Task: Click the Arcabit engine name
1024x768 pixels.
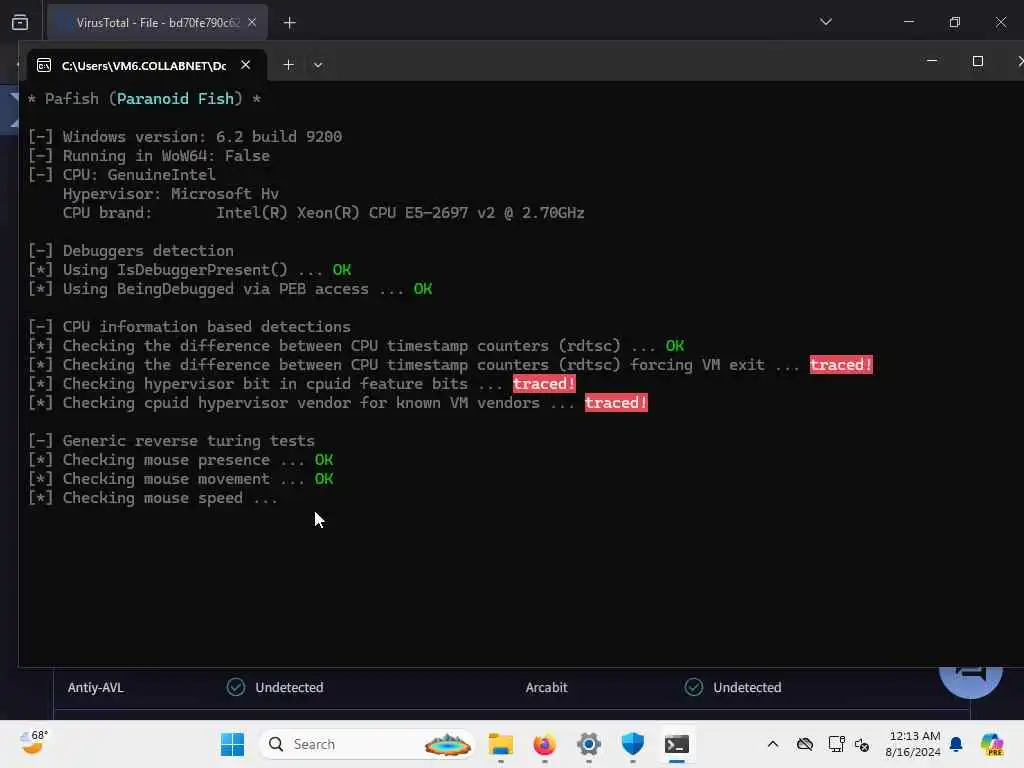Action: click(x=546, y=688)
